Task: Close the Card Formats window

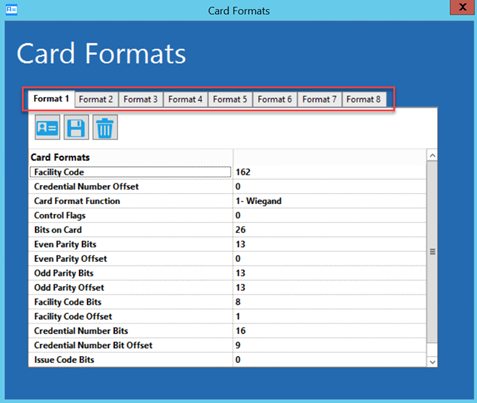Action: pos(462,7)
